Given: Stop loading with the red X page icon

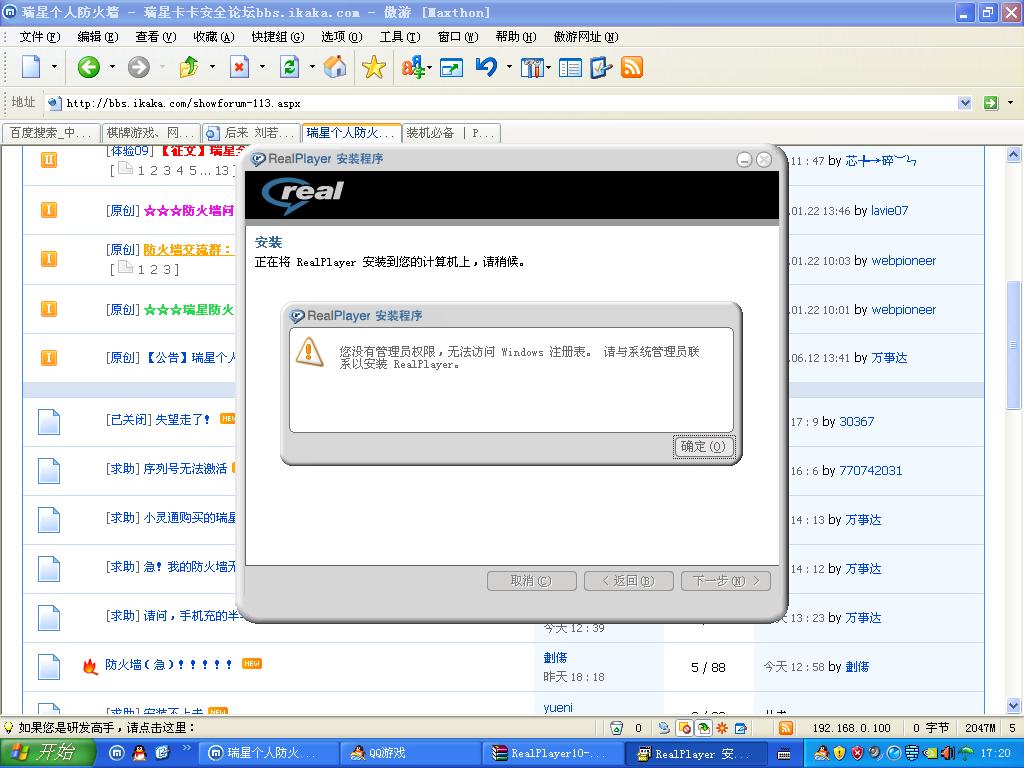Looking at the screenshot, I should tap(240, 67).
